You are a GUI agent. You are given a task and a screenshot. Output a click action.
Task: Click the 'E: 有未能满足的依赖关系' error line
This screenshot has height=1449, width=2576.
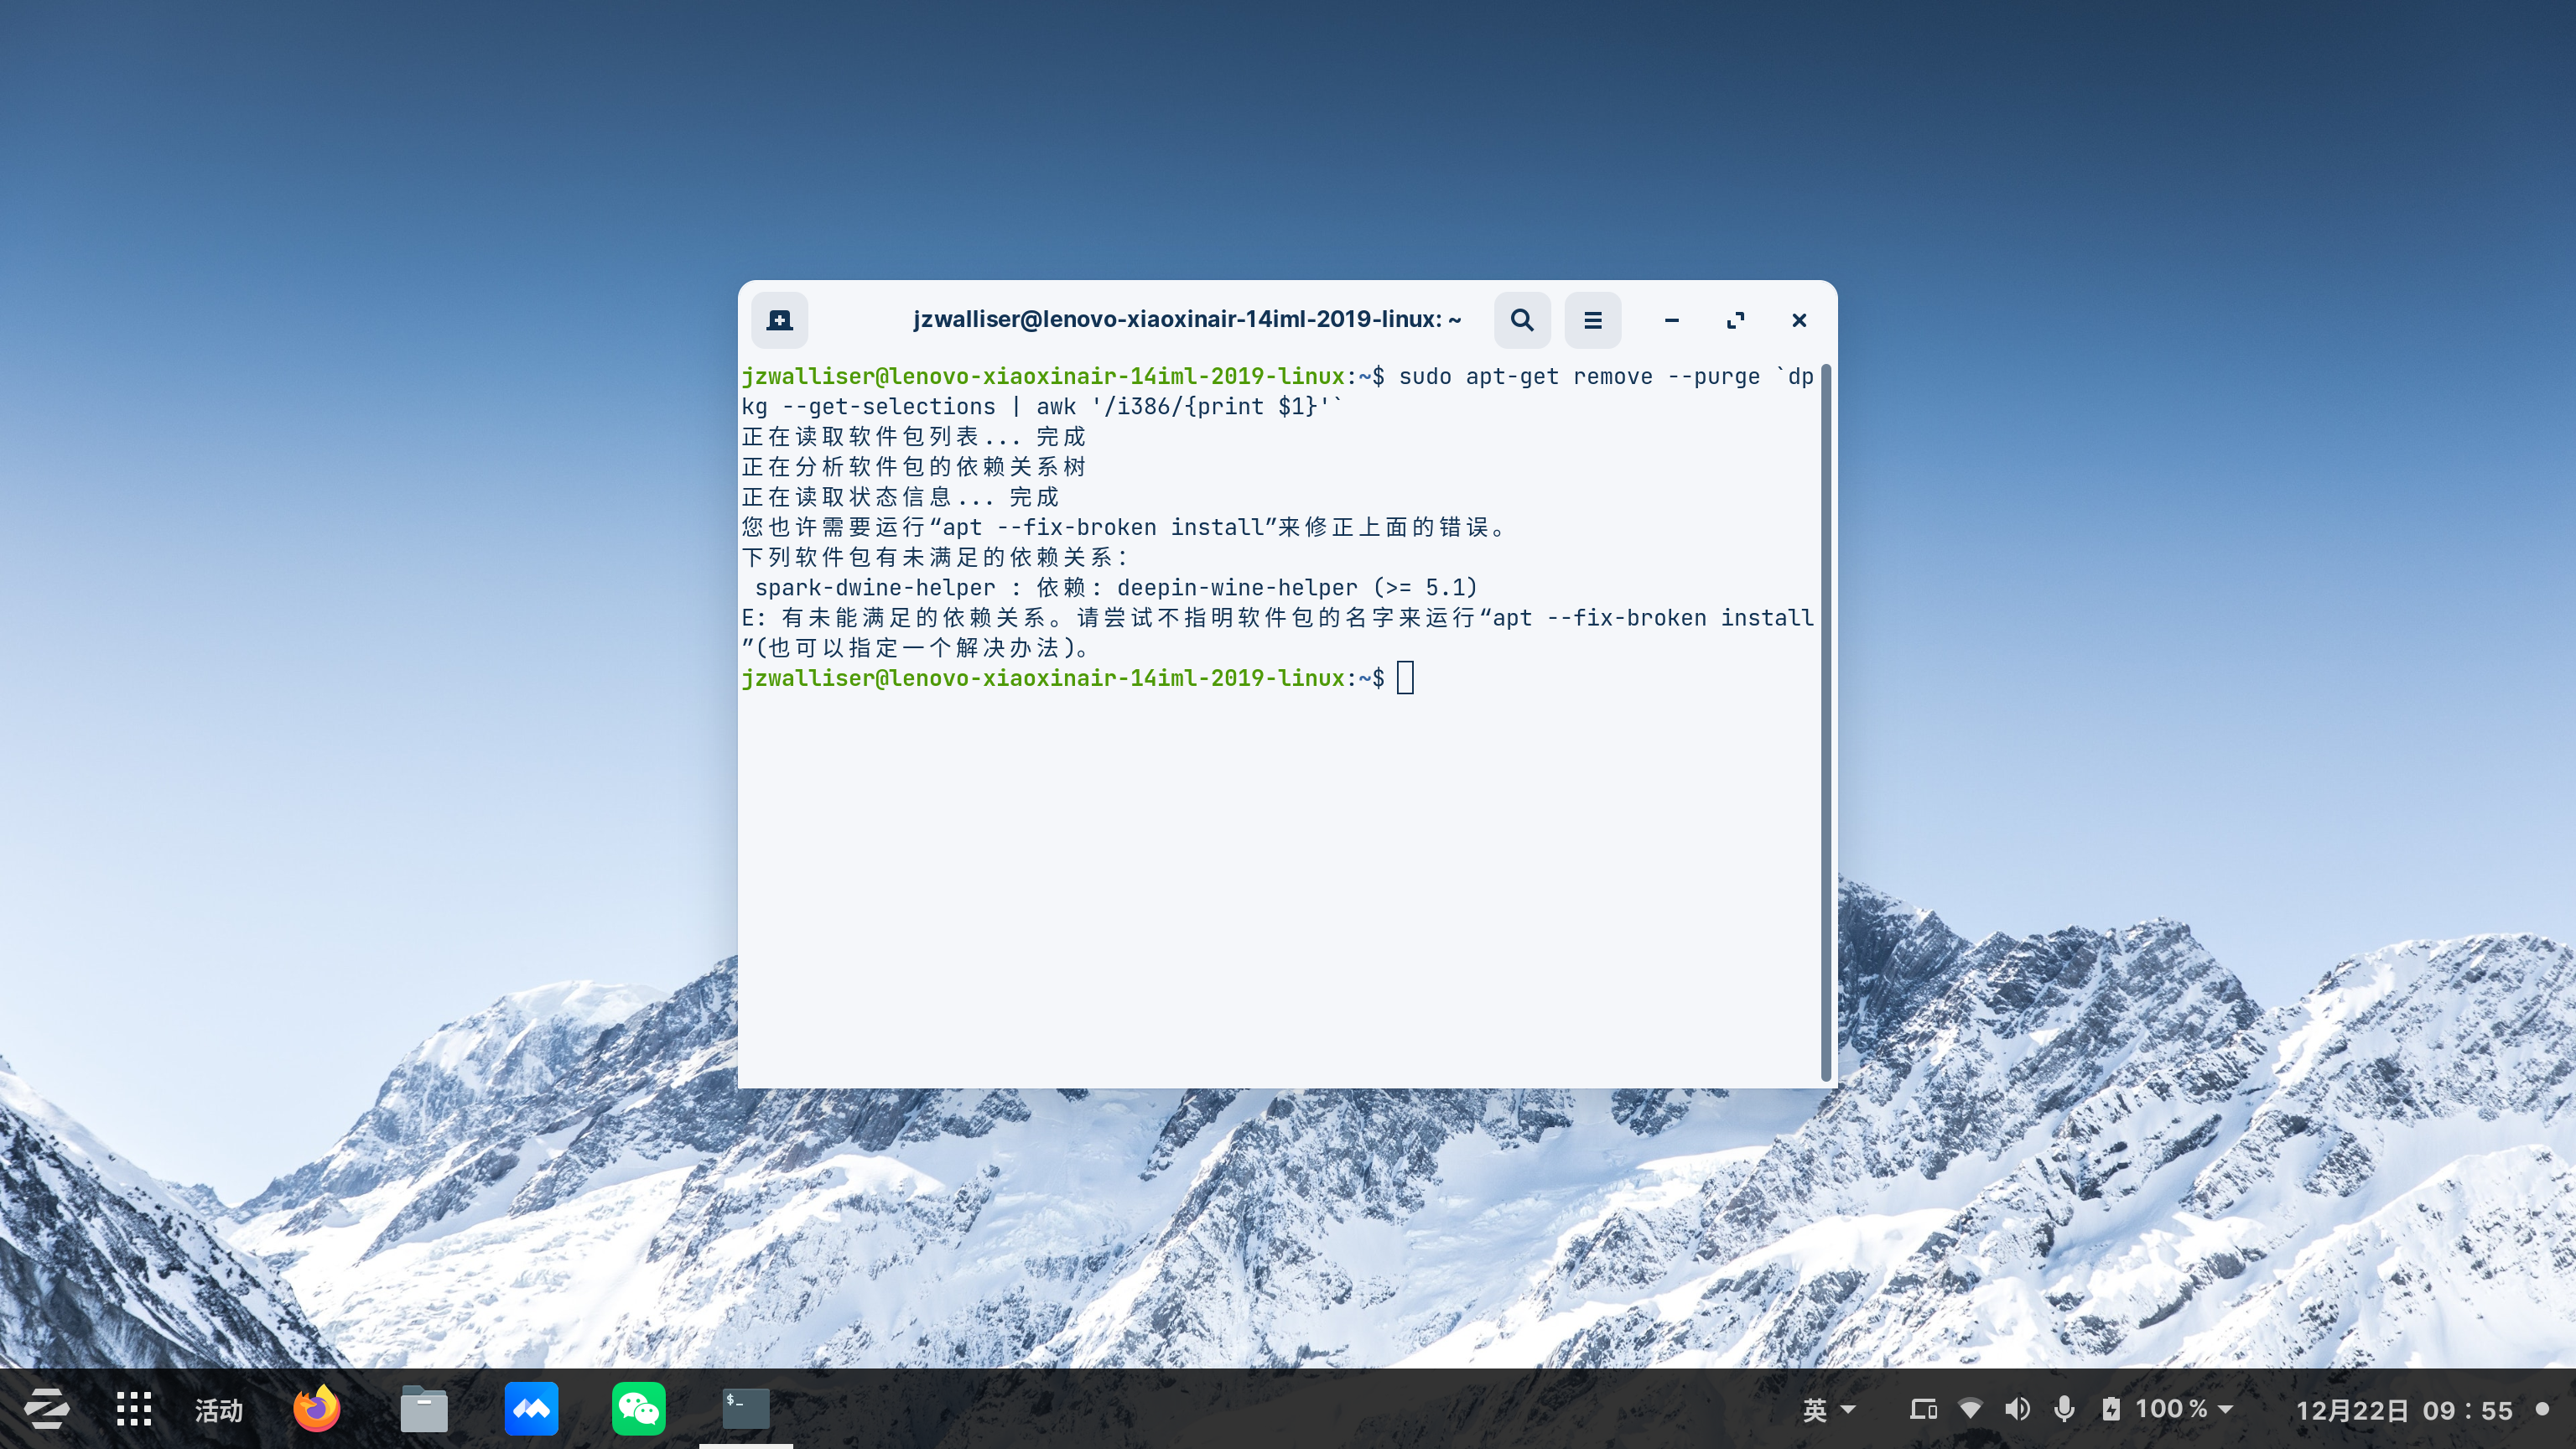1278,618
